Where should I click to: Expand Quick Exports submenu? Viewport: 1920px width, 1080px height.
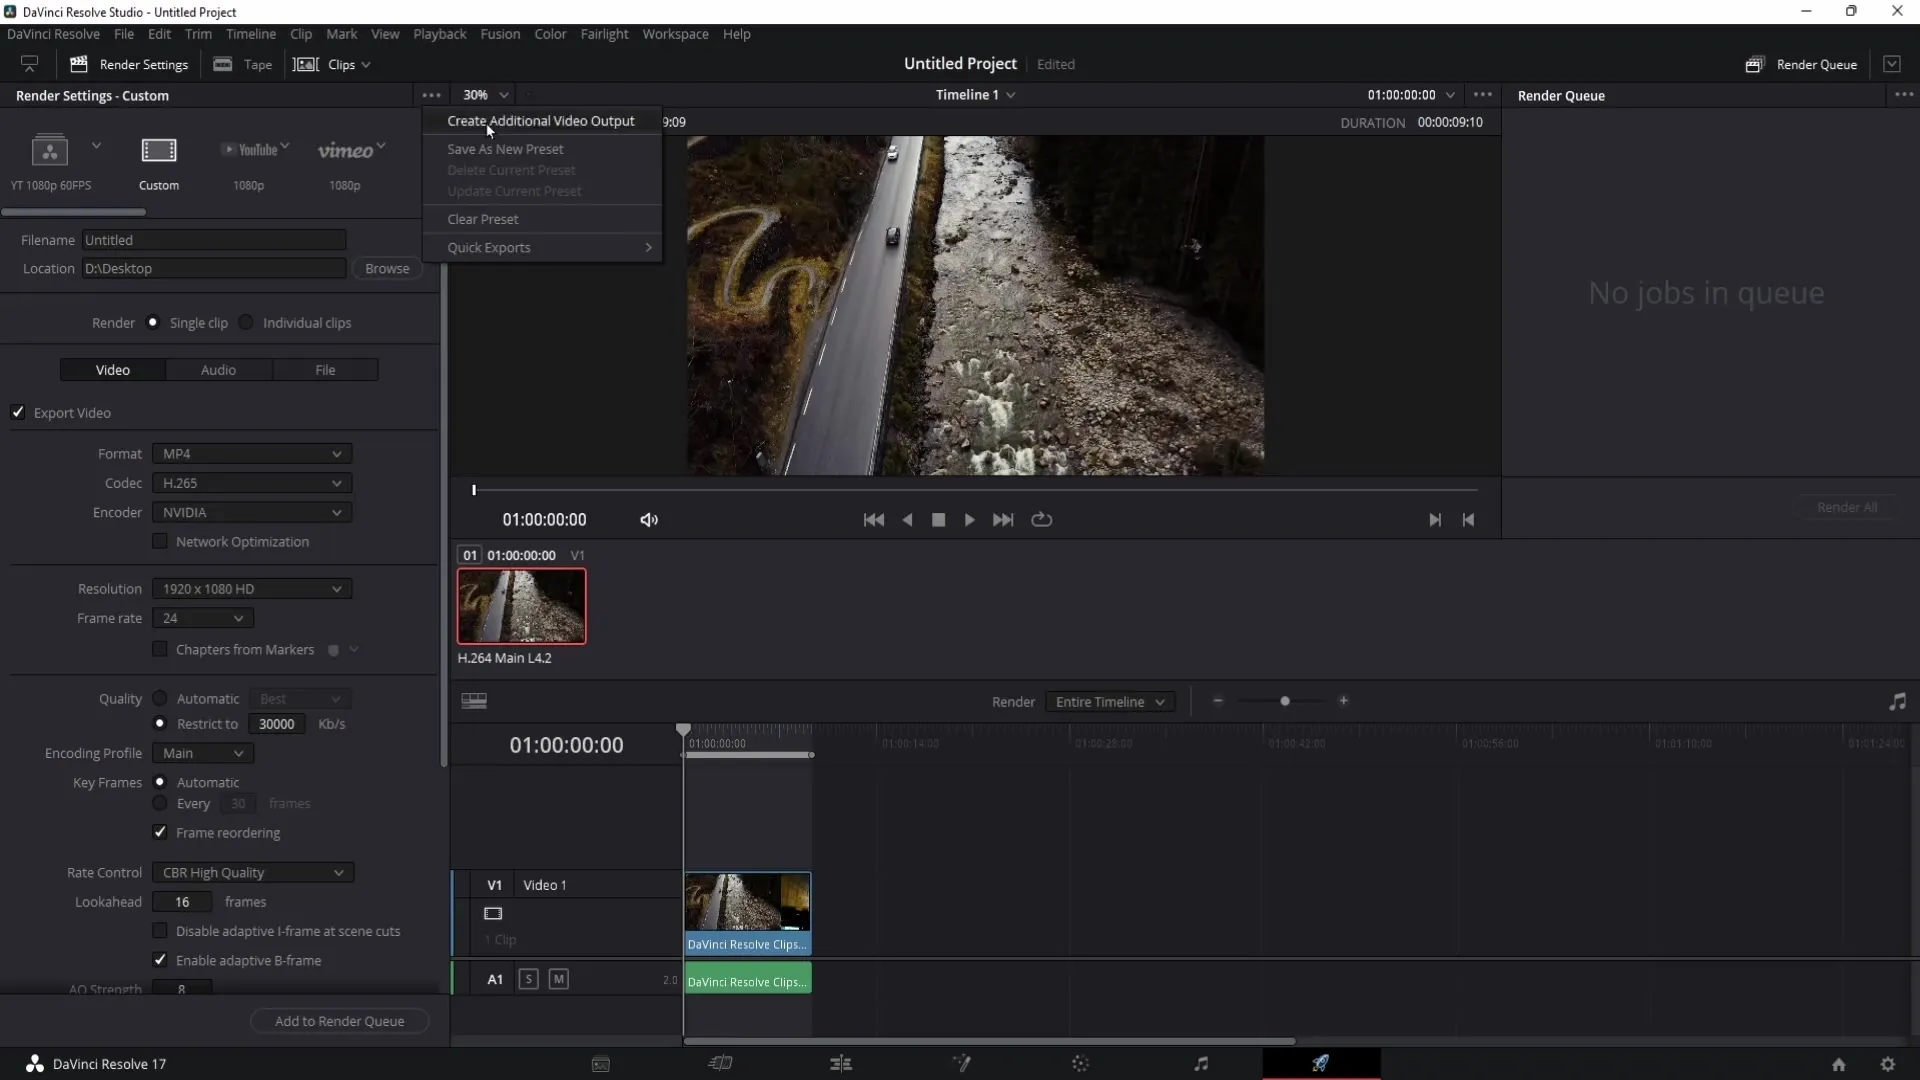click(x=541, y=248)
